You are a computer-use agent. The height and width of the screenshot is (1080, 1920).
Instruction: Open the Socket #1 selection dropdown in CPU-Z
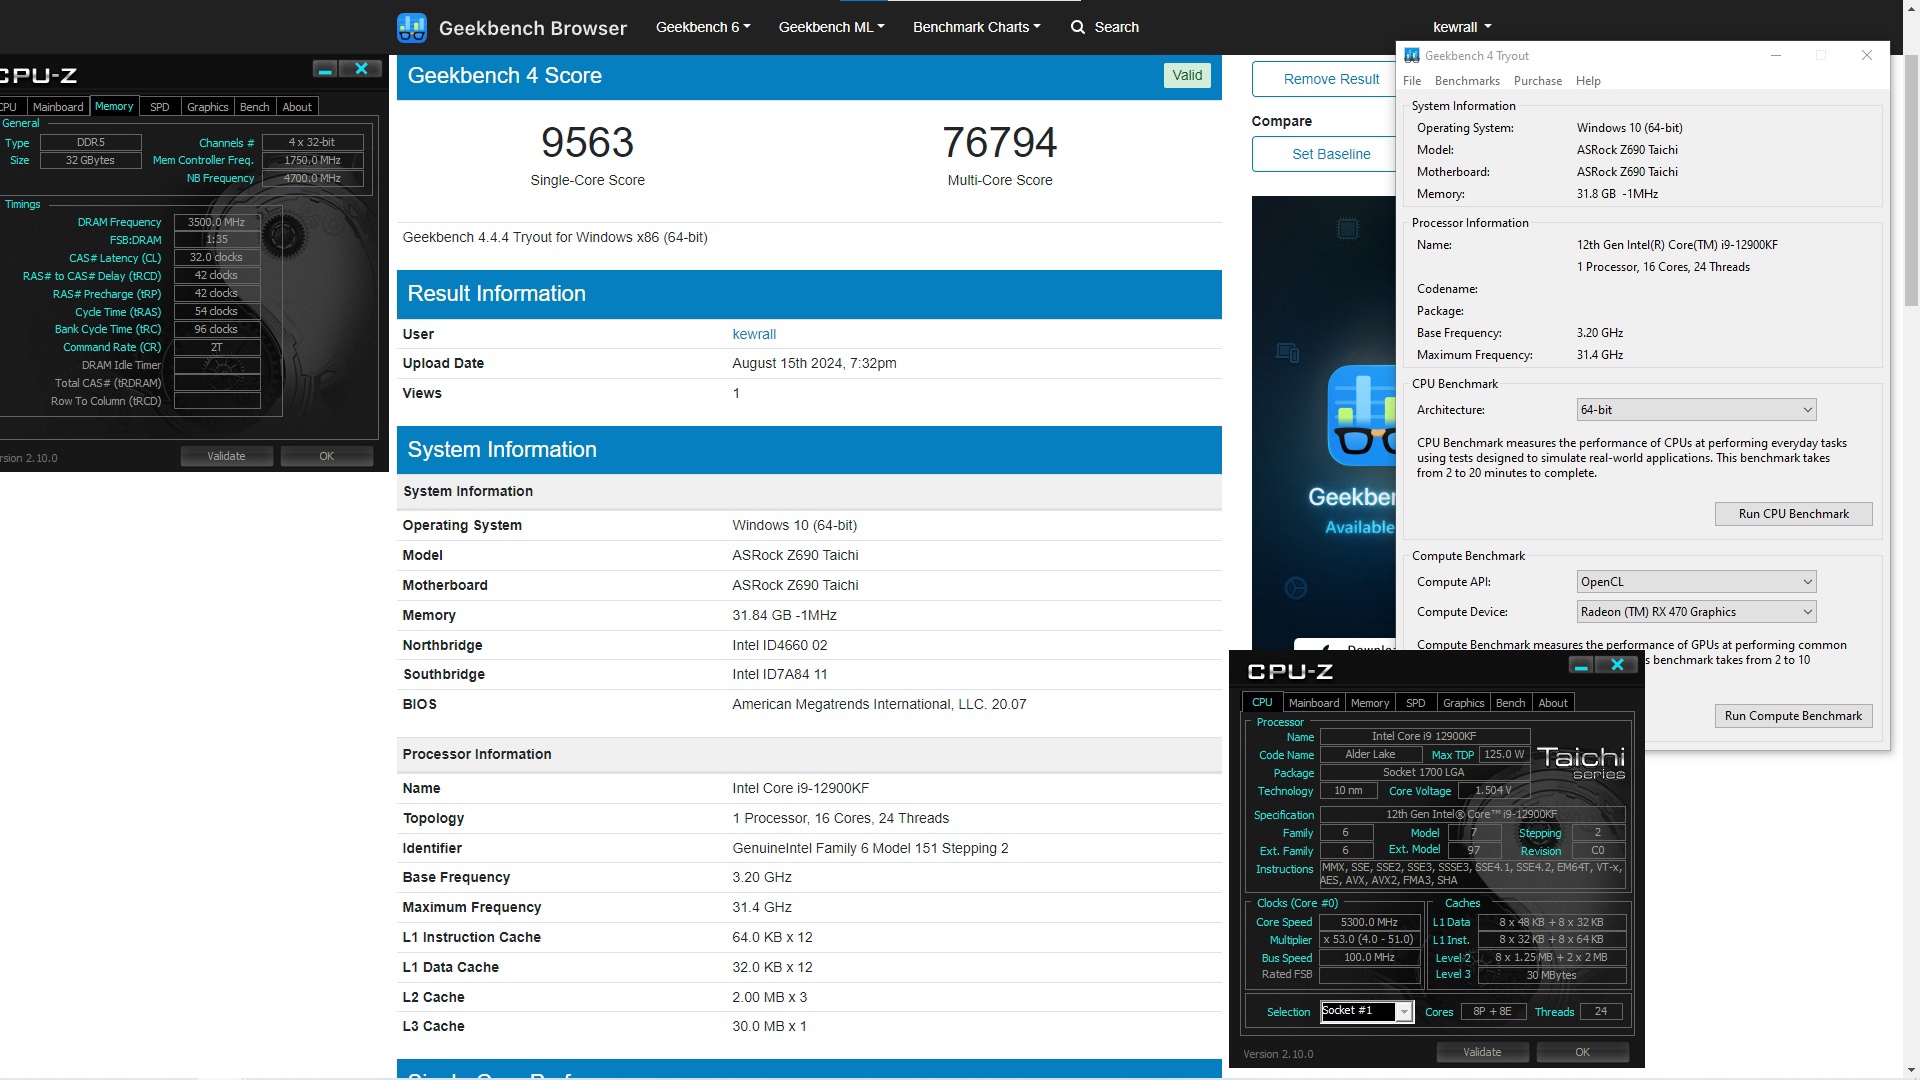click(x=1366, y=1012)
